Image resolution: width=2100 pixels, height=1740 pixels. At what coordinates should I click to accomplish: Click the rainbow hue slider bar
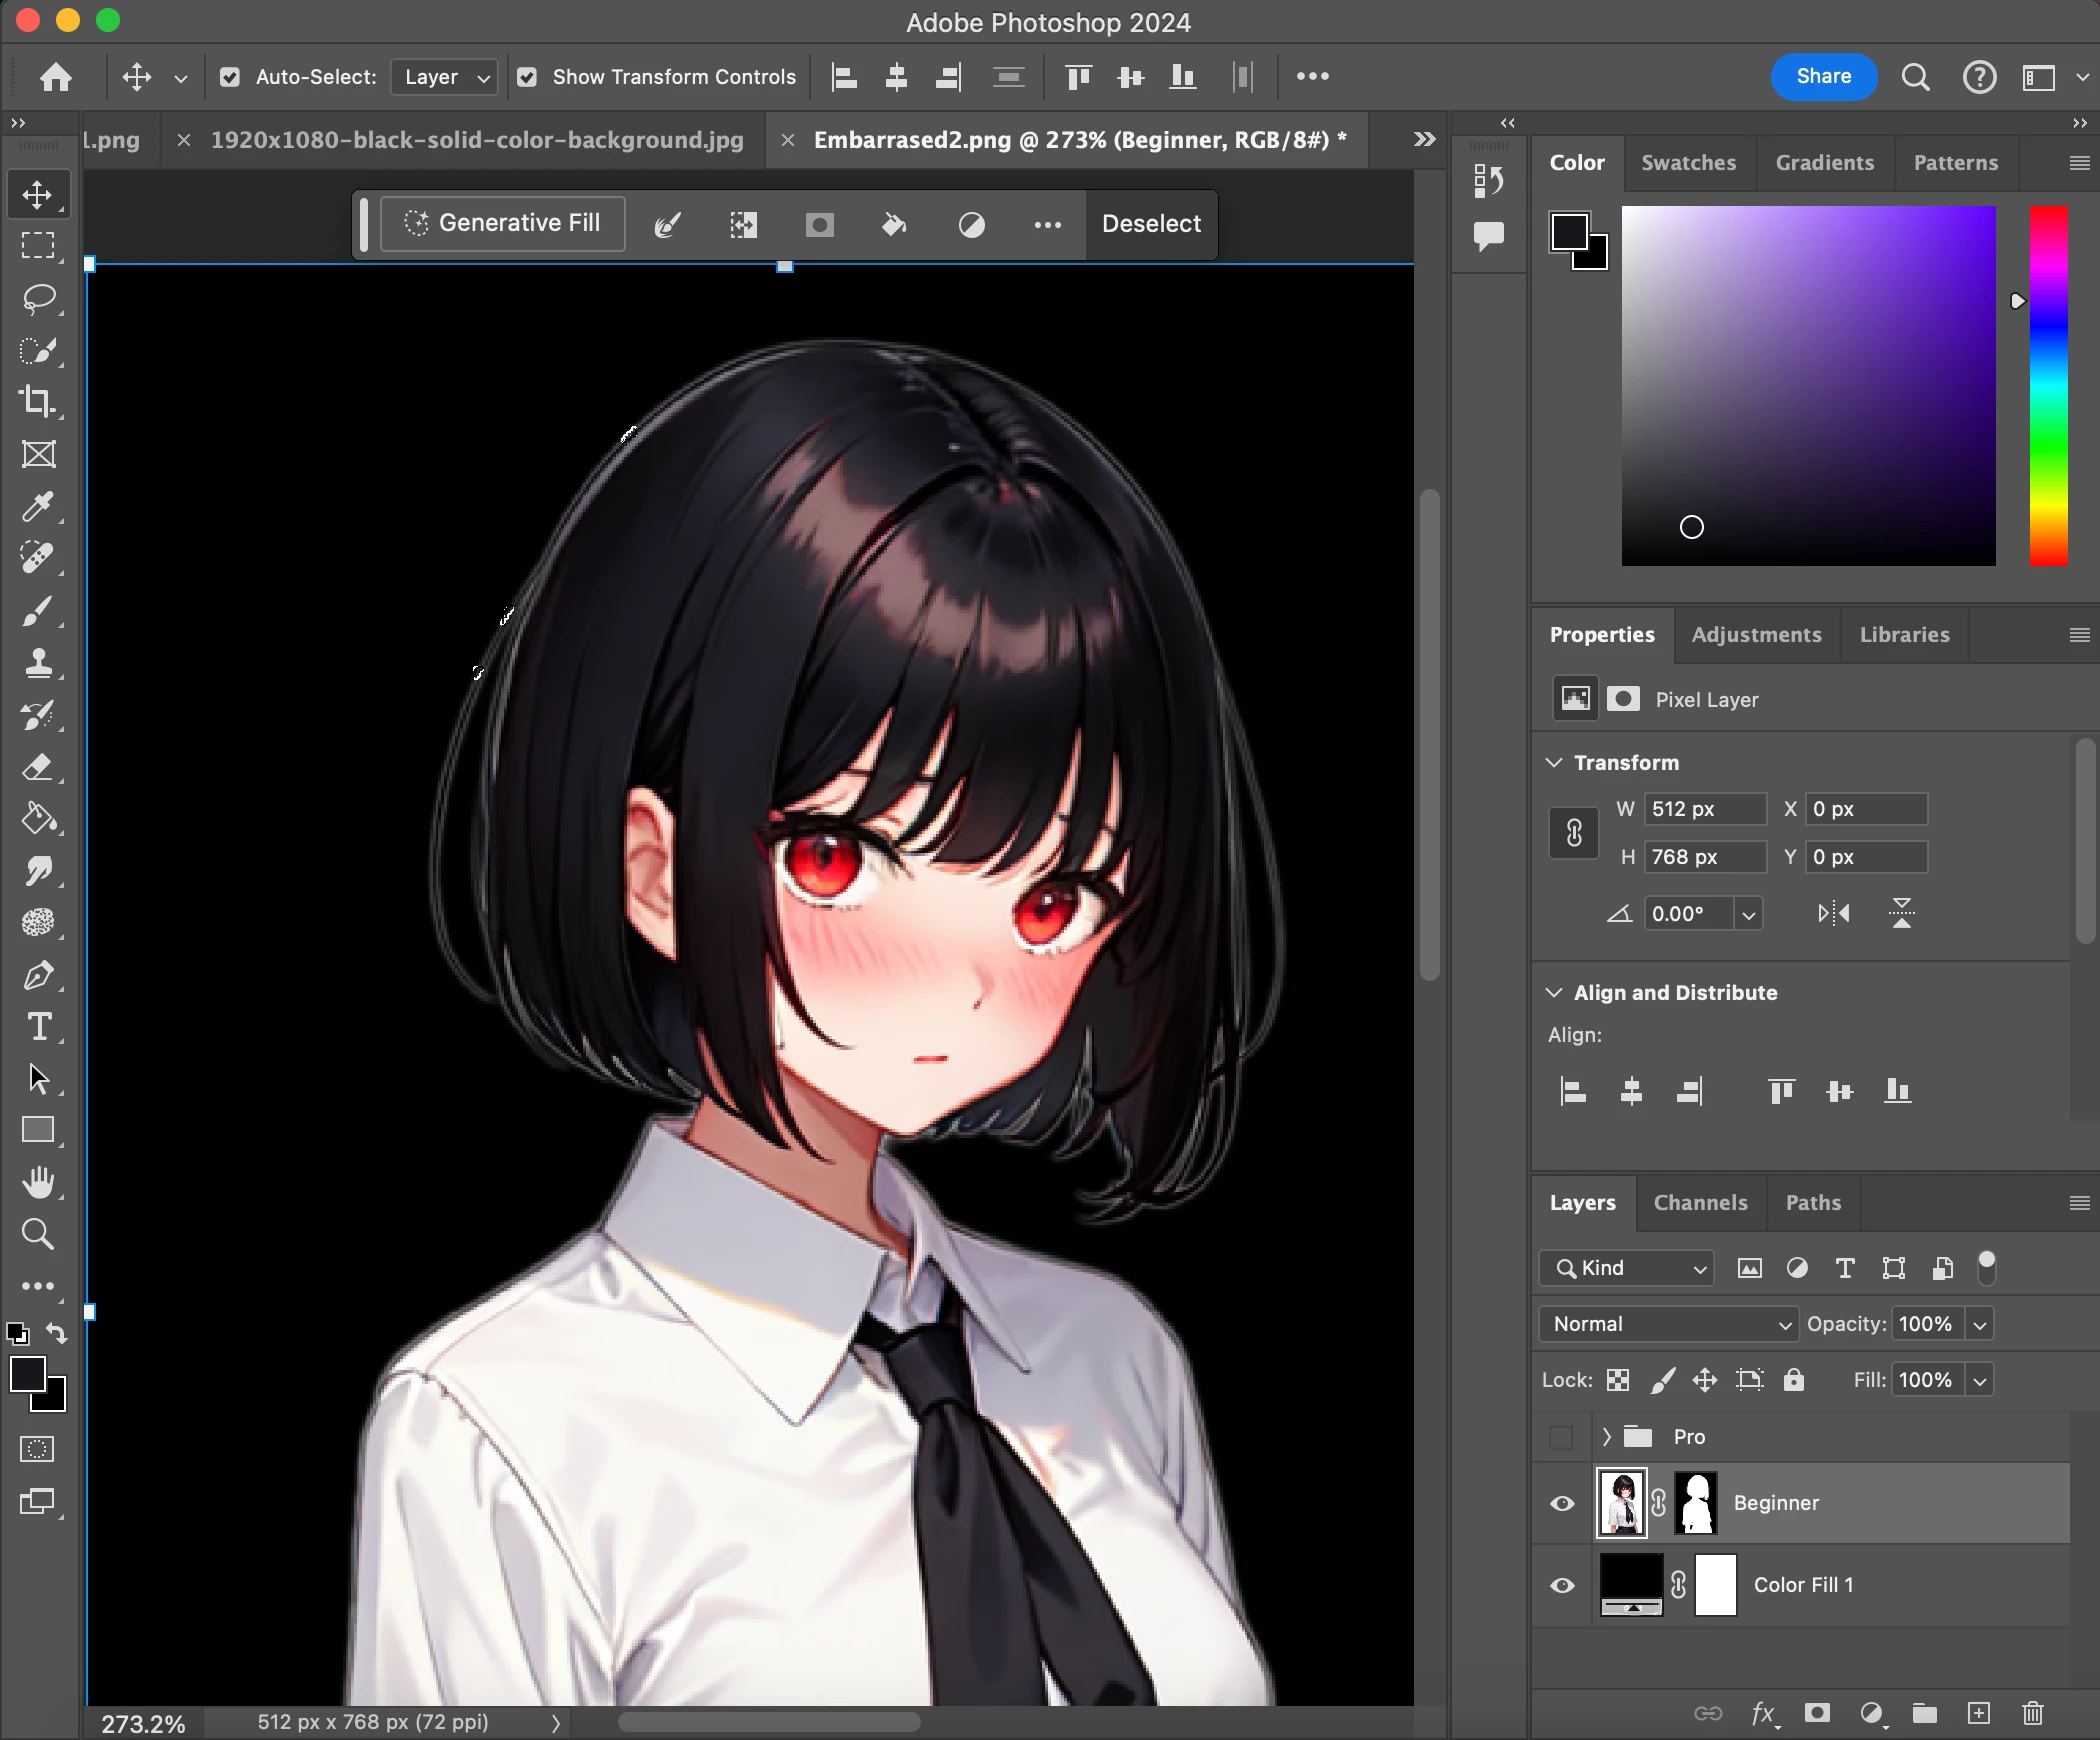(x=2047, y=385)
